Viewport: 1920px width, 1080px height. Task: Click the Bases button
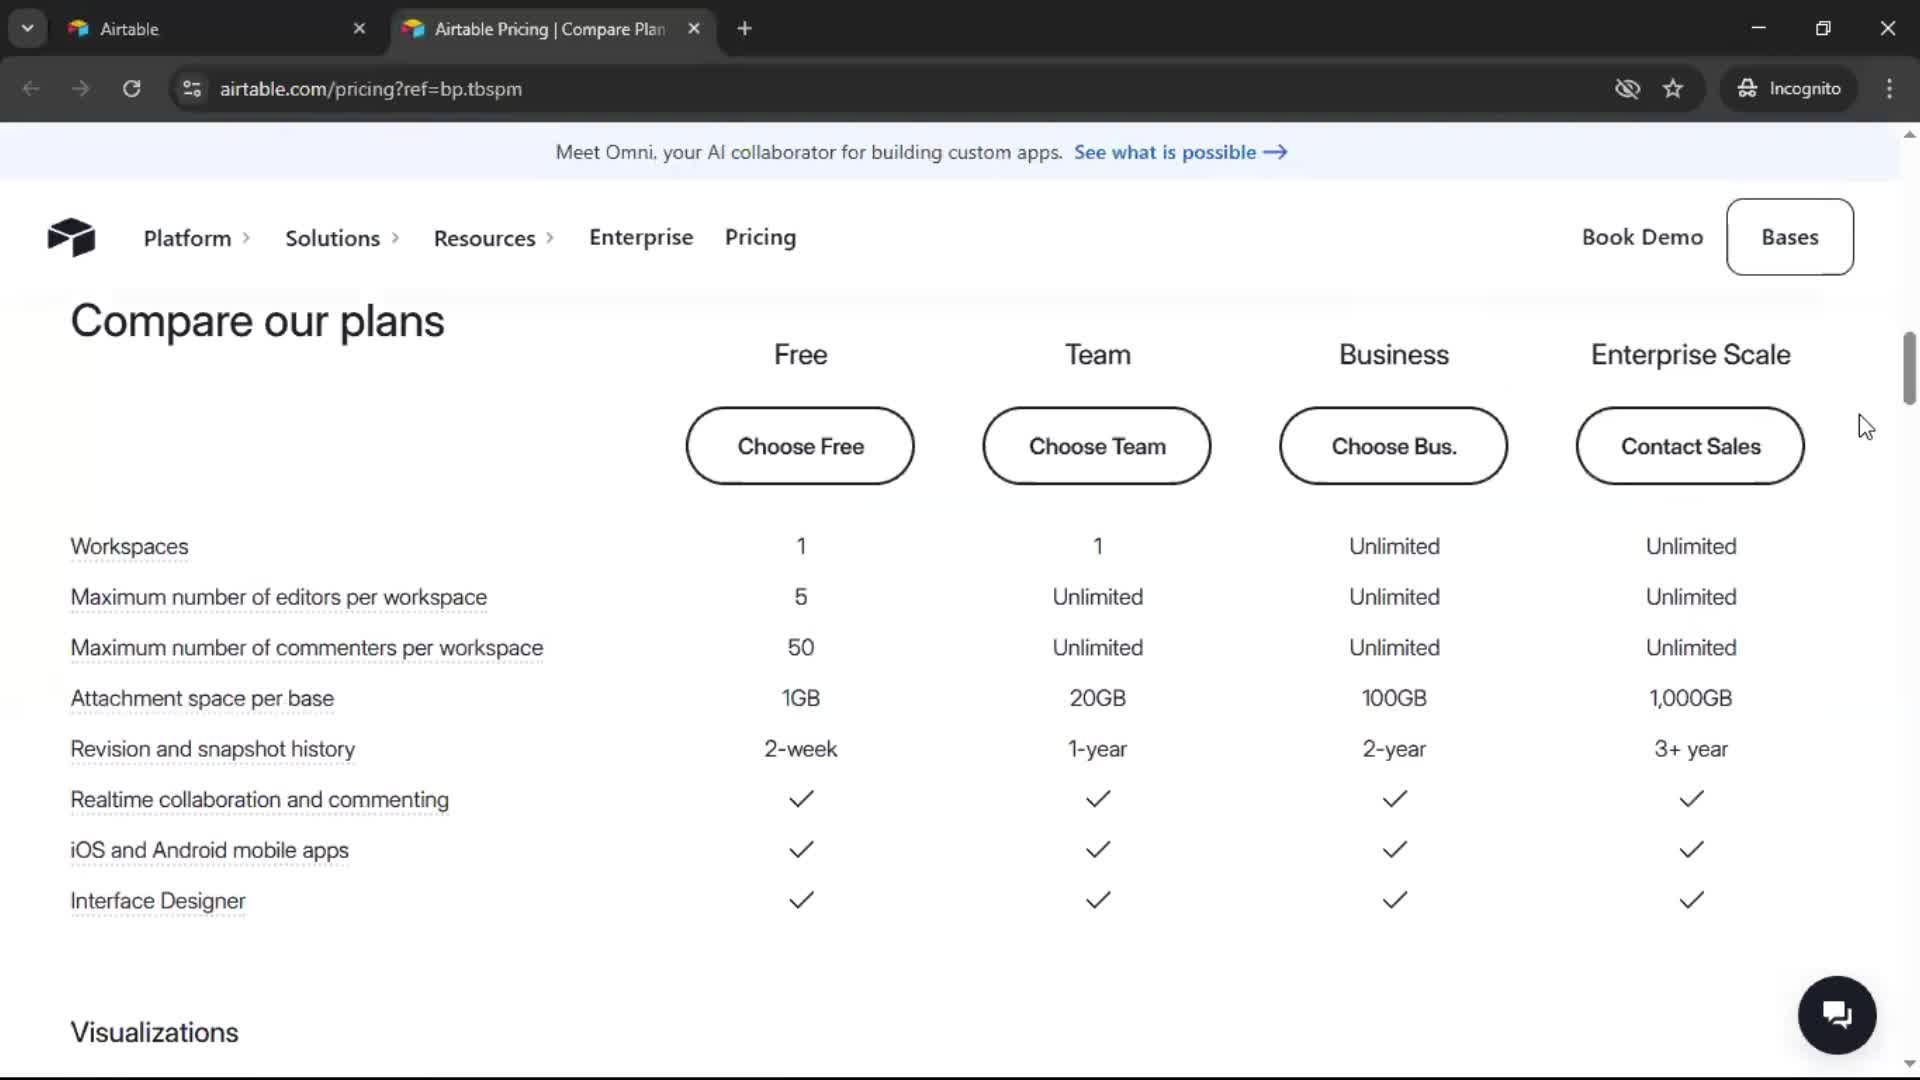[x=1789, y=237]
